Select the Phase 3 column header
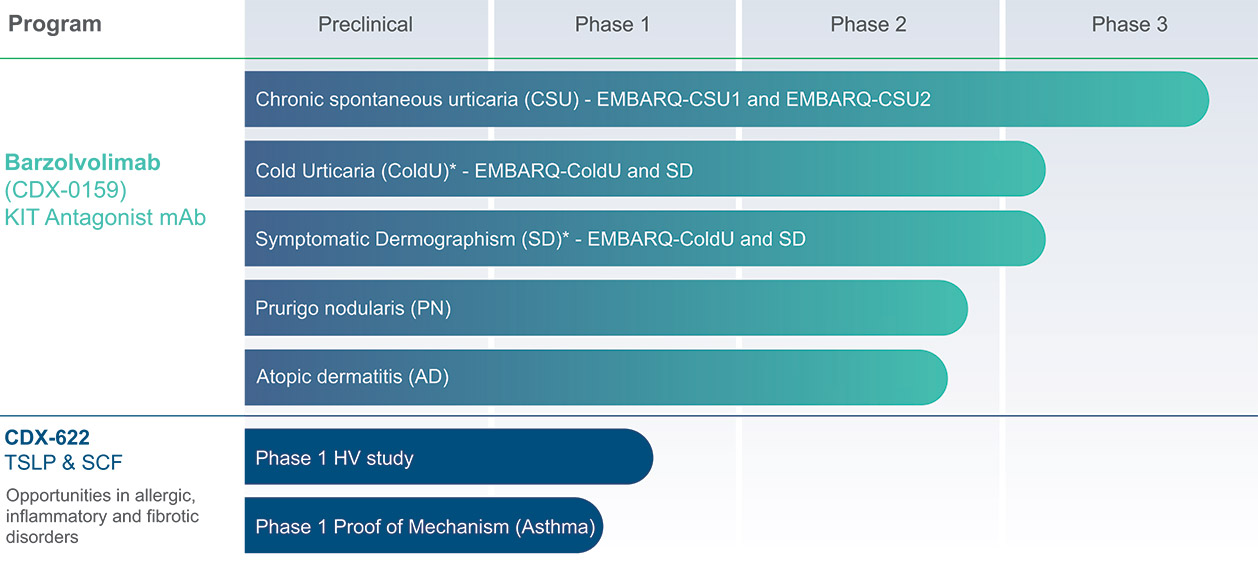This screenshot has height=567, width=1258. 1130,24
